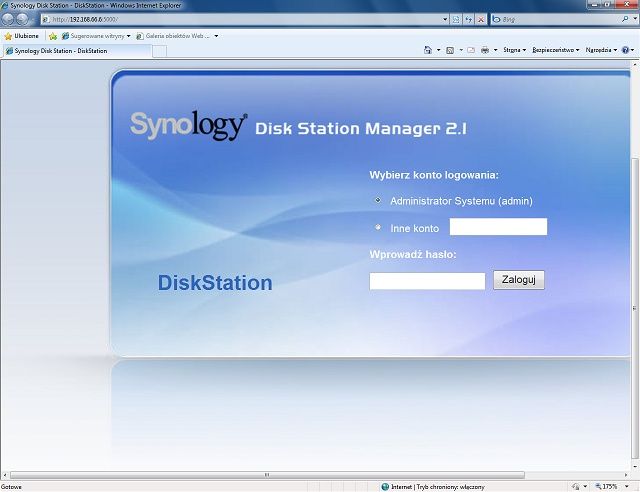Click the read mail icon in command bar

tap(471, 50)
